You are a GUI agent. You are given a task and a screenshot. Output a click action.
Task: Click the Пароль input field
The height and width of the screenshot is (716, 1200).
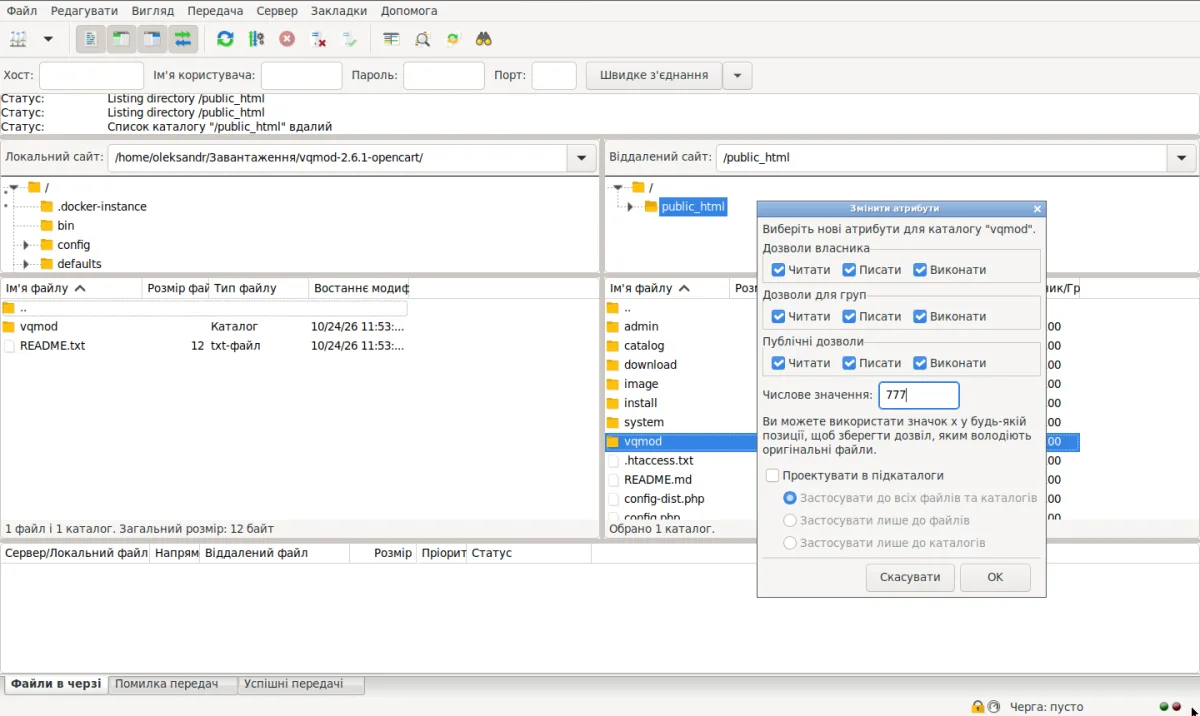(x=444, y=75)
